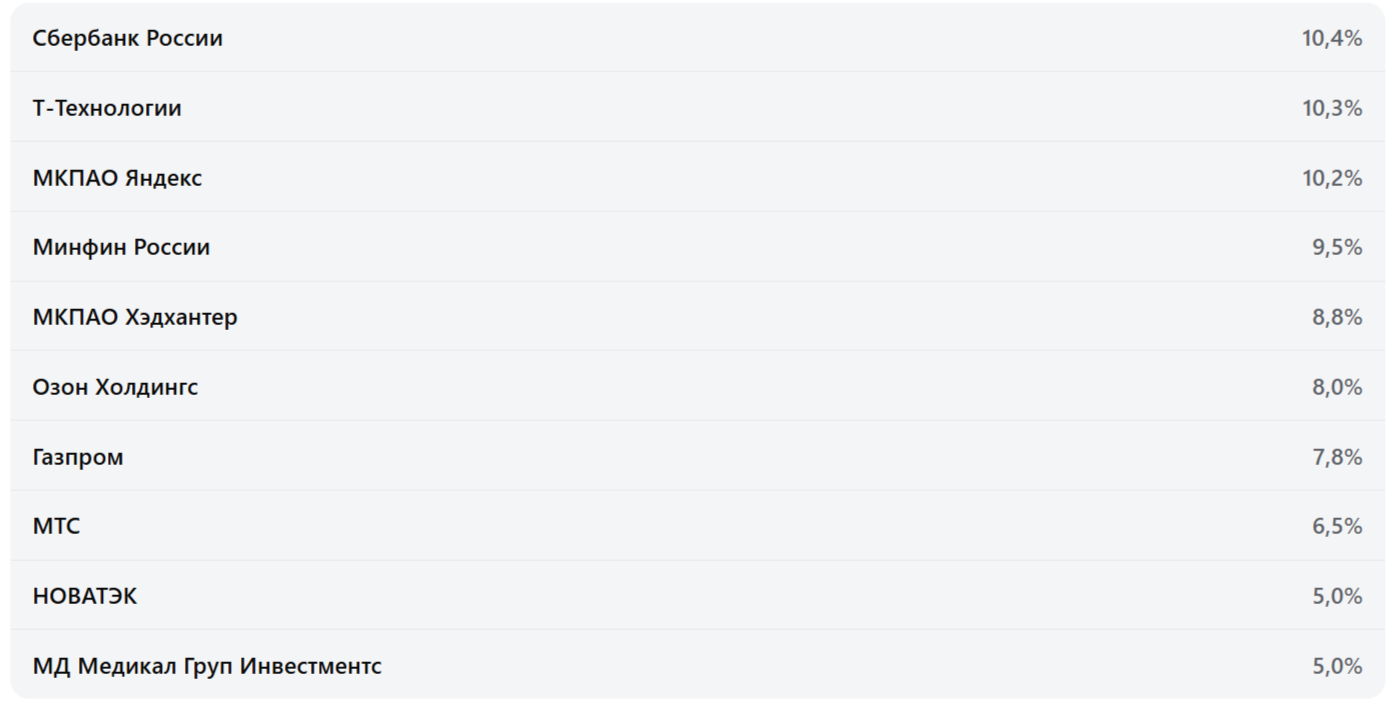1394x710 pixels.
Task: Select the 8,0% value for Озон
Action: 1337,387
